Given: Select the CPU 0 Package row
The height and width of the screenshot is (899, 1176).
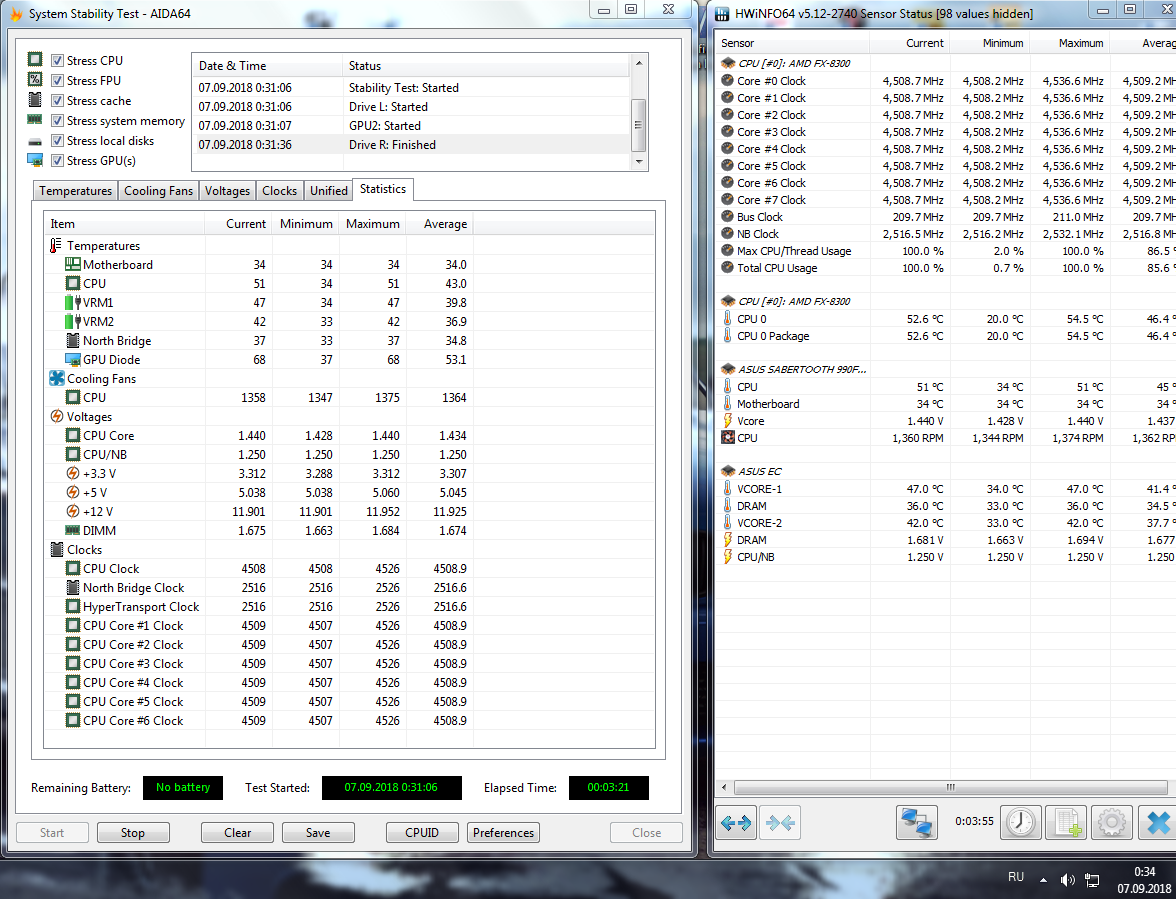Looking at the screenshot, I should click(946, 336).
